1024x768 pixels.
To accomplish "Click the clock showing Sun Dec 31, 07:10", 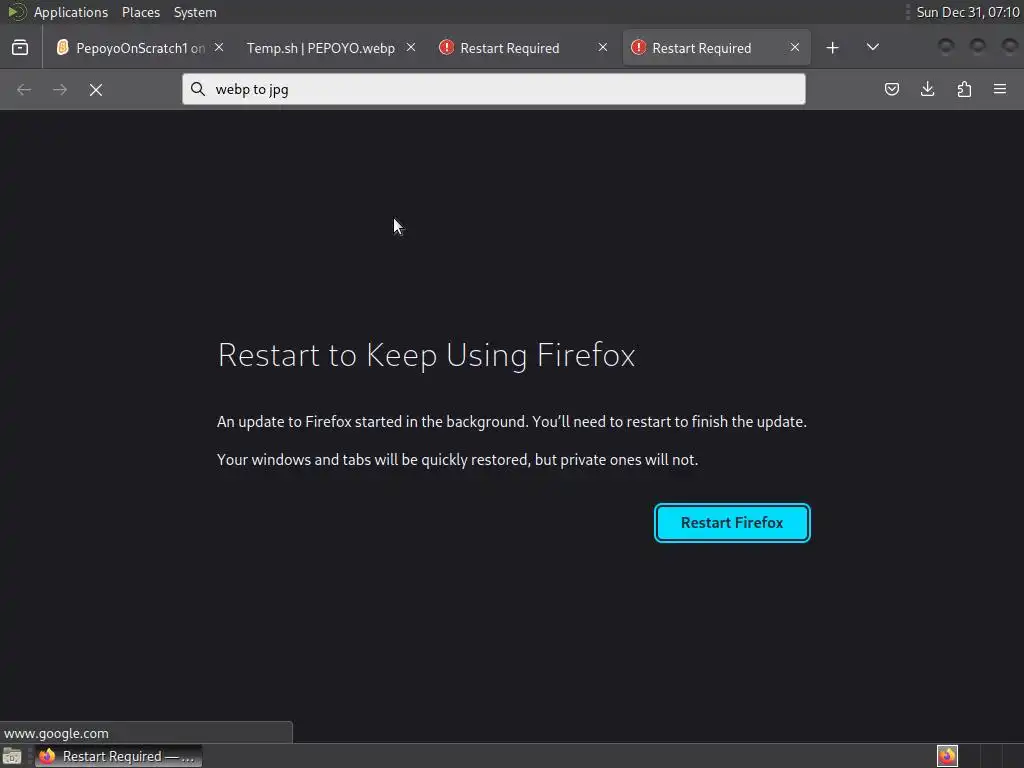I will pyautogui.click(x=968, y=12).
